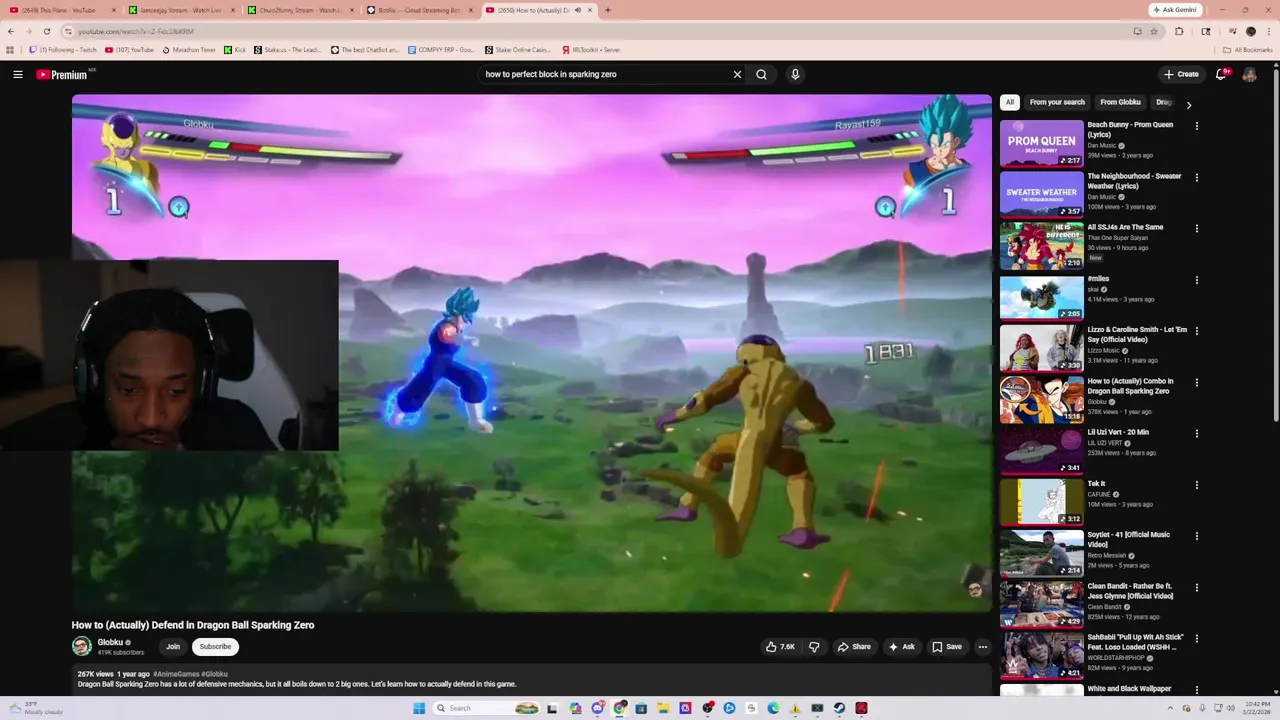
Task: Select the From your search chip
Action: (x=1057, y=102)
